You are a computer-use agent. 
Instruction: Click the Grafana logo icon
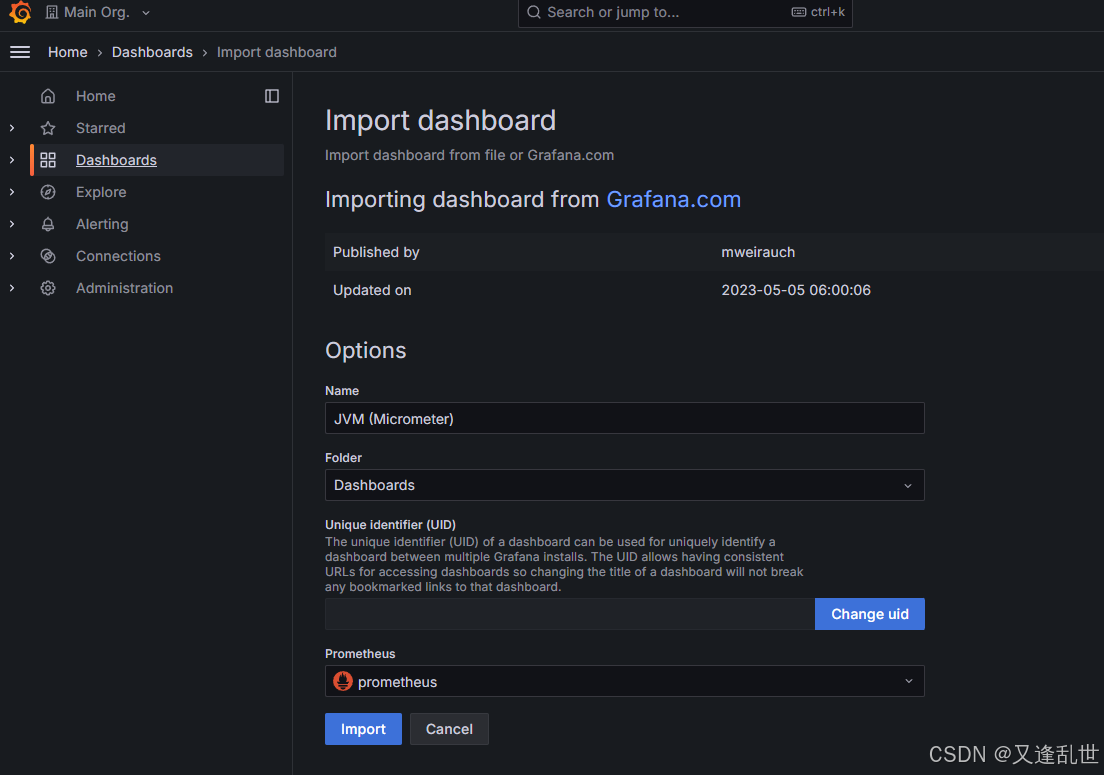pyautogui.click(x=20, y=12)
